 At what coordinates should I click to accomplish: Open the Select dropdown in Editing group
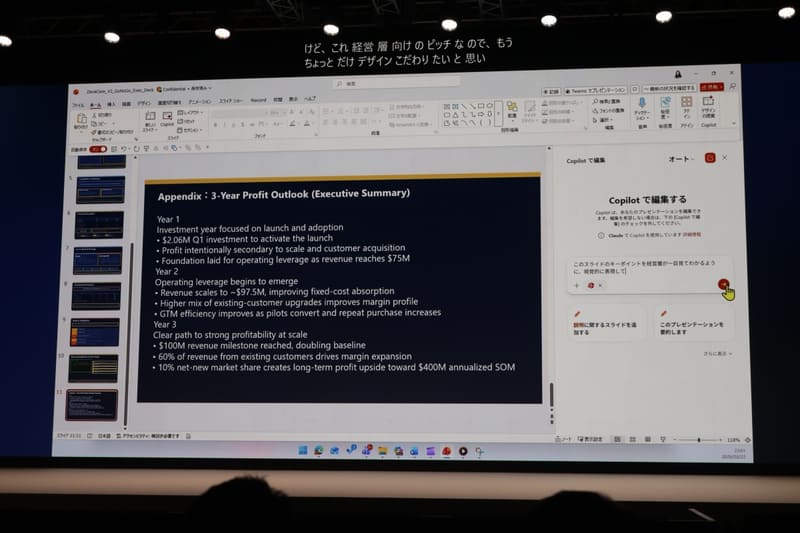pyautogui.click(x=602, y=120)
